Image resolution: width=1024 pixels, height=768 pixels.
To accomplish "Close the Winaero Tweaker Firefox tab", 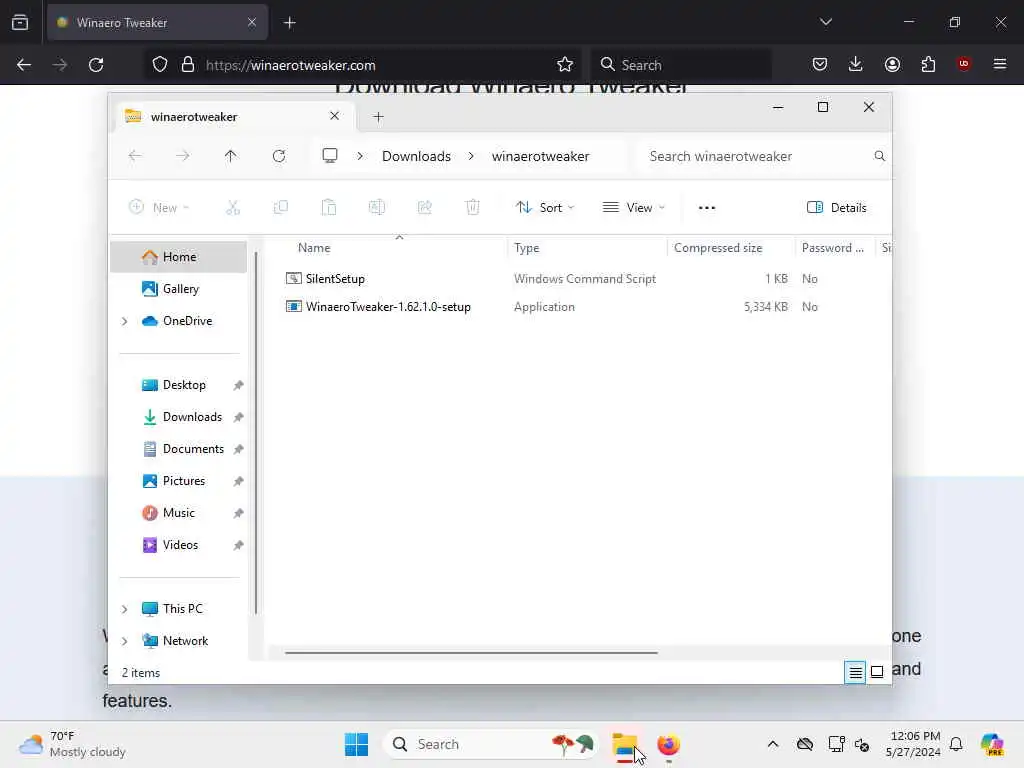I will 252,23.
